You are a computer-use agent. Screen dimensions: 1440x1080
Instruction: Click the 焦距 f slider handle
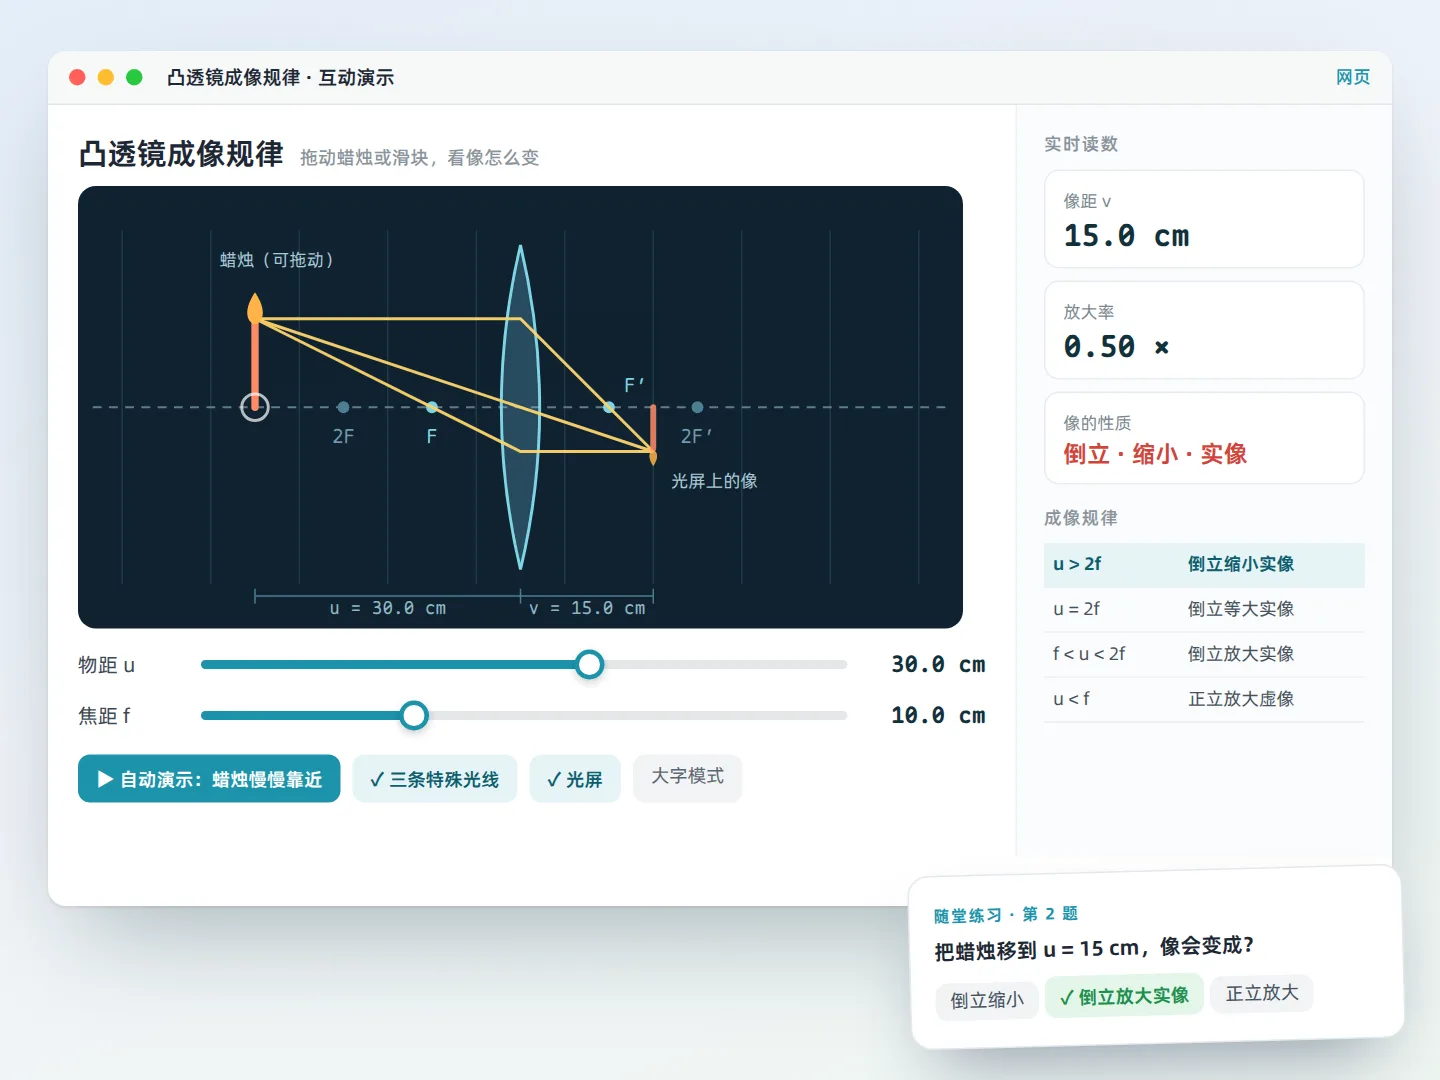tap(414, 715)
